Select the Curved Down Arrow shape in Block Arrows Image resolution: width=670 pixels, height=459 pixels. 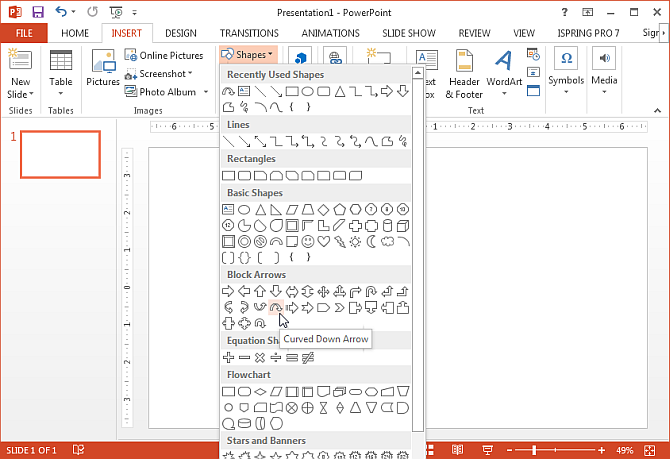pyautogui.click(x=276, y=307)
